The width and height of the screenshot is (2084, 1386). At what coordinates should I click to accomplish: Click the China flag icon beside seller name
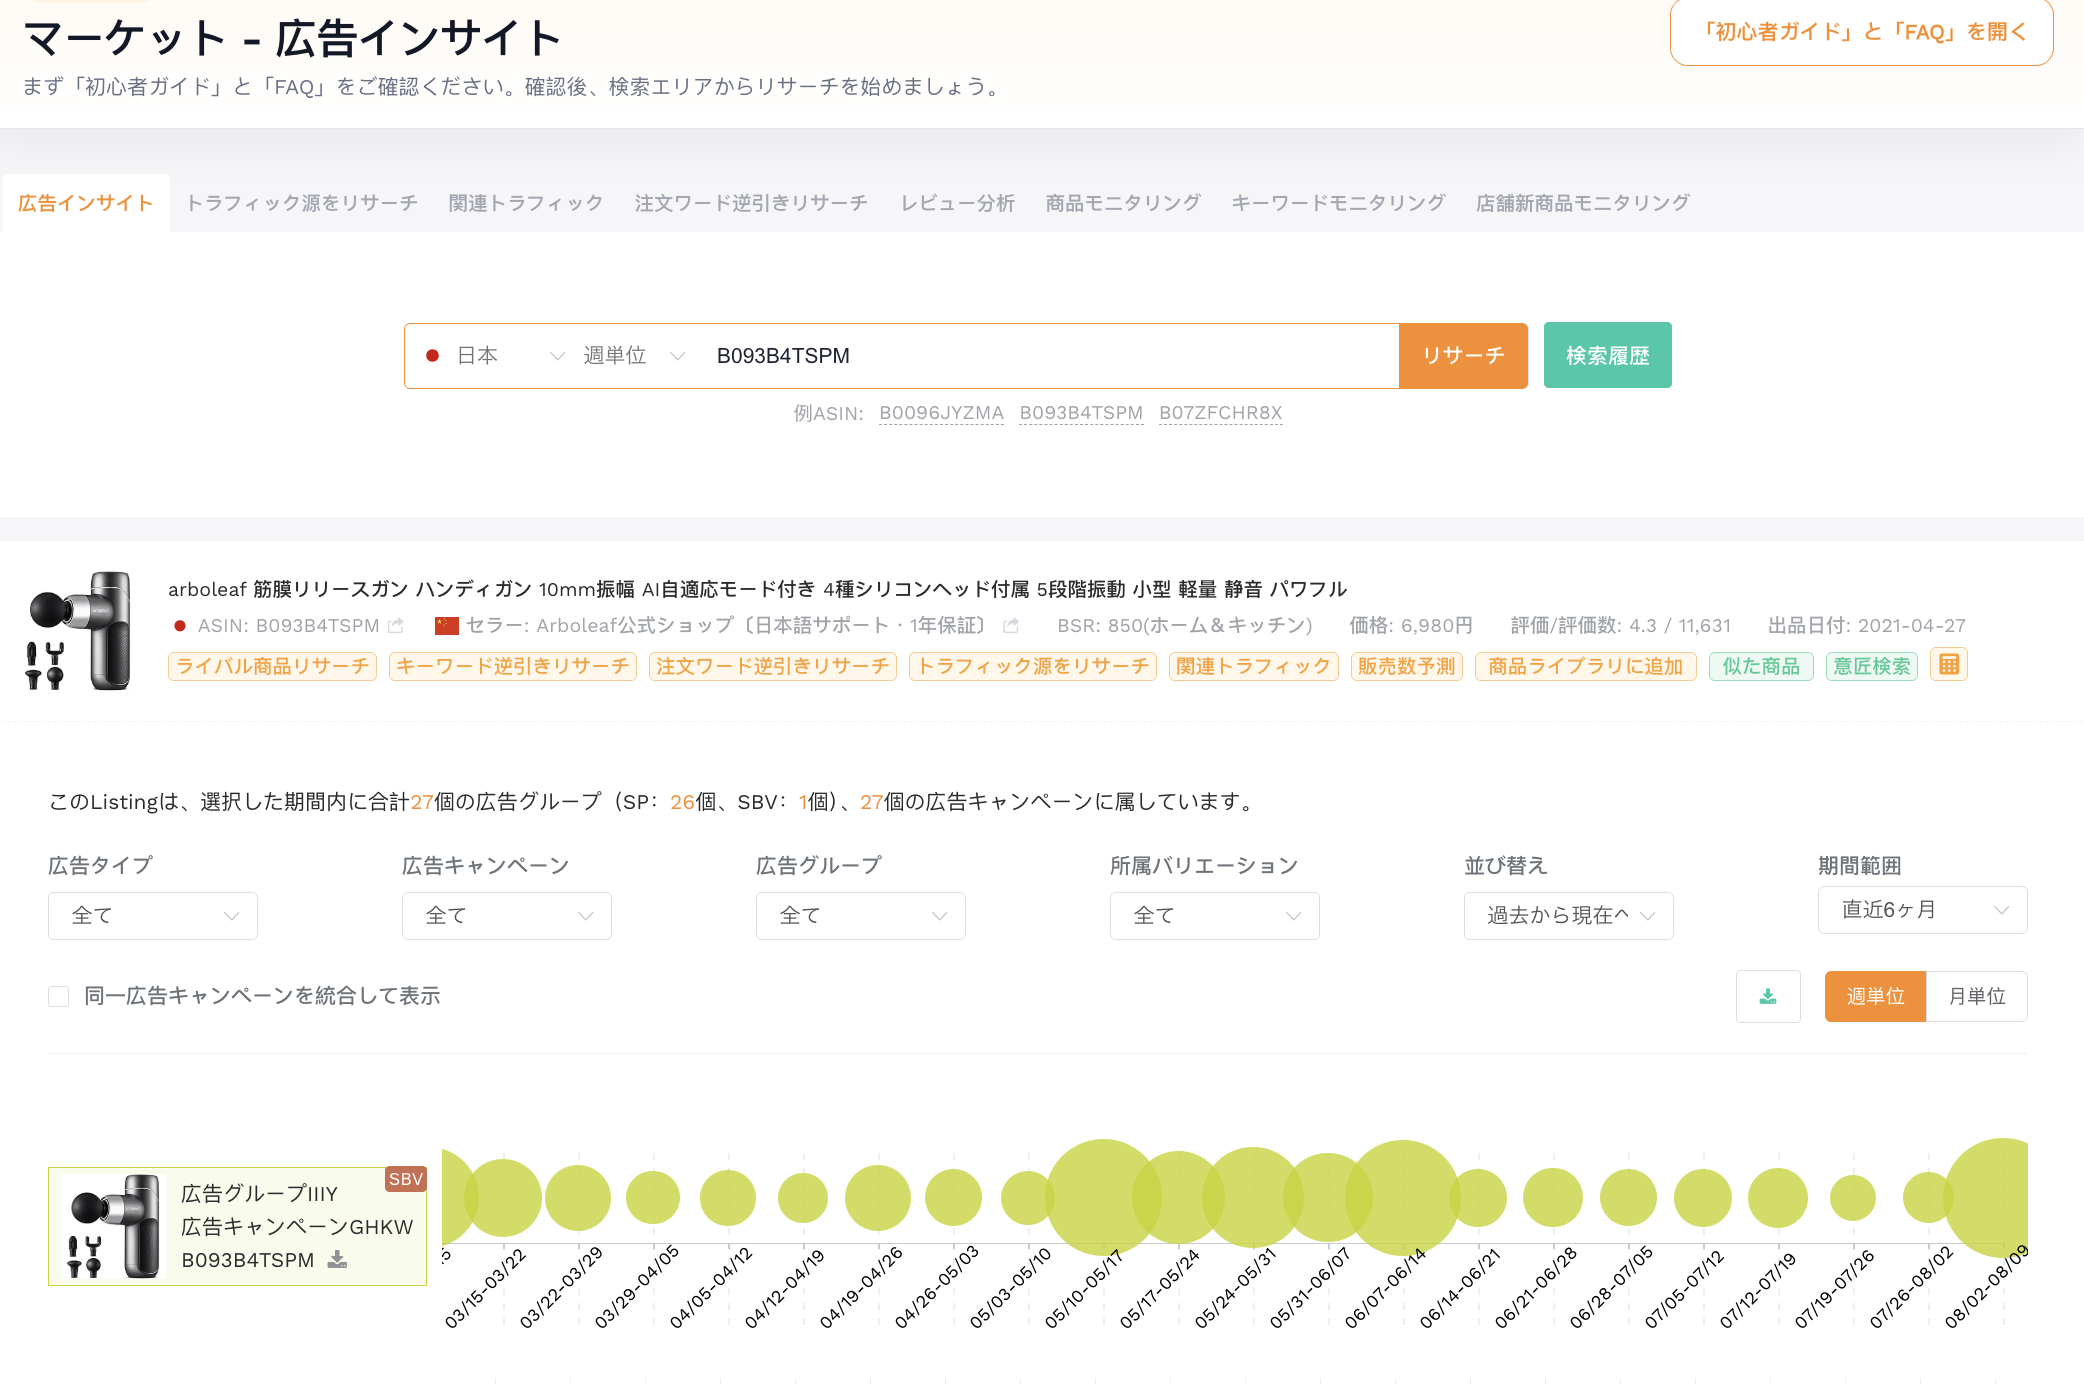447,626
